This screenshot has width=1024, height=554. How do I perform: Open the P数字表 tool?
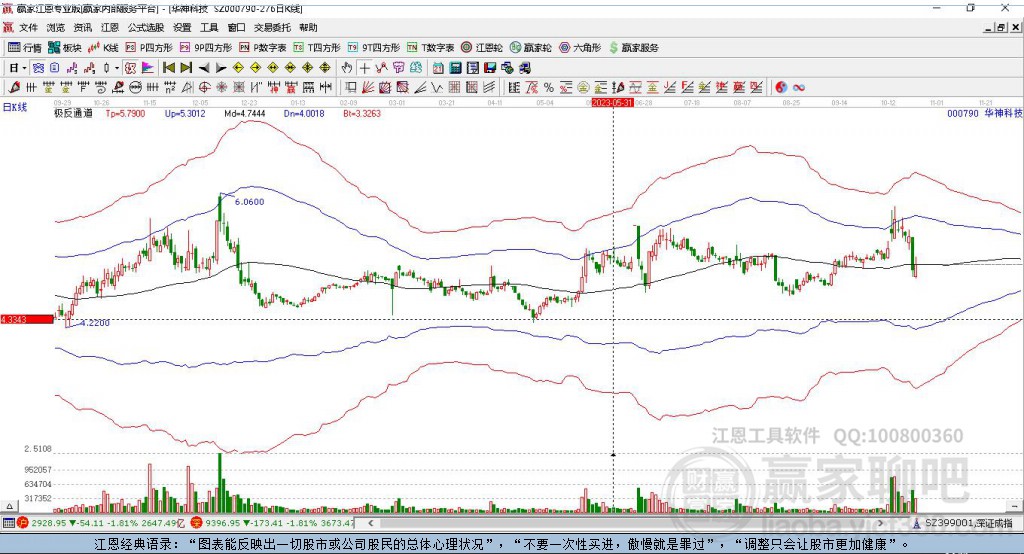[263, 48]
